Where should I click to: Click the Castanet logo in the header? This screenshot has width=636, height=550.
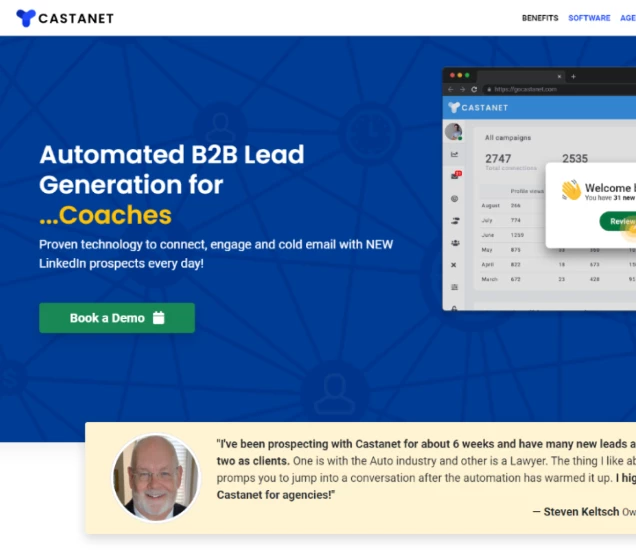65,18
